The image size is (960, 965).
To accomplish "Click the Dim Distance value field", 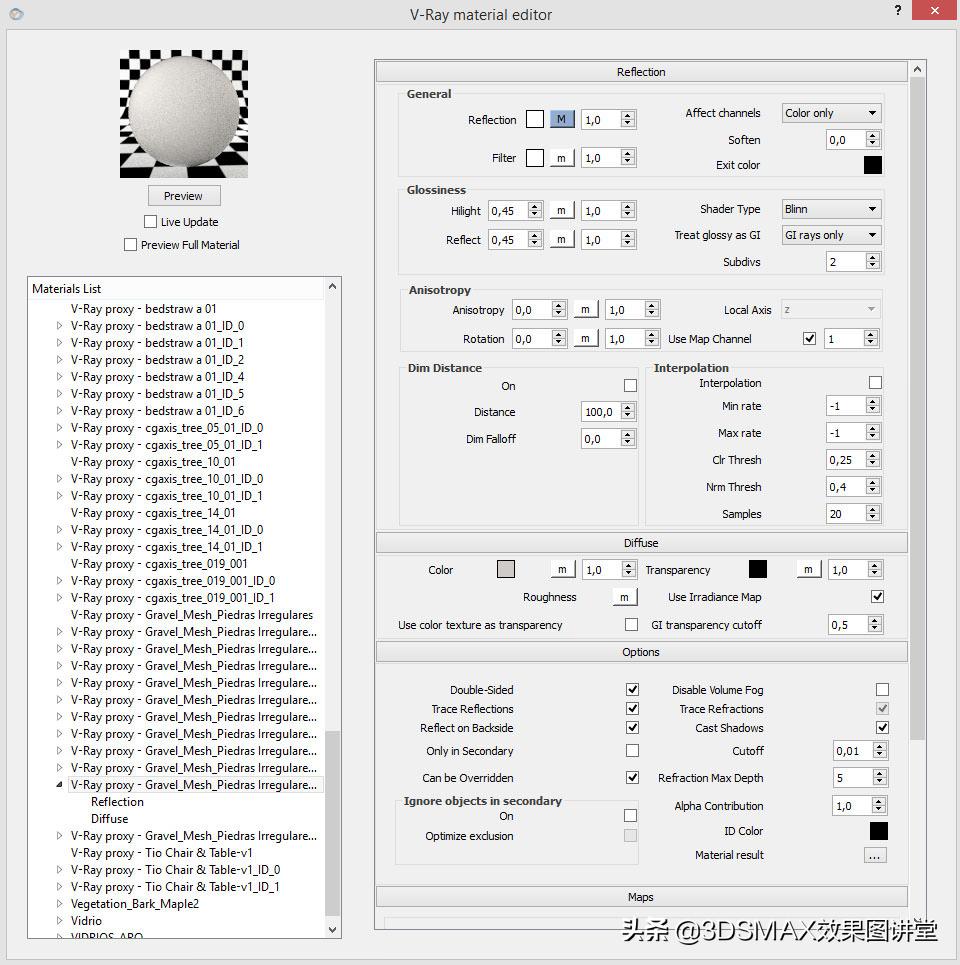I will click(600, 412).
